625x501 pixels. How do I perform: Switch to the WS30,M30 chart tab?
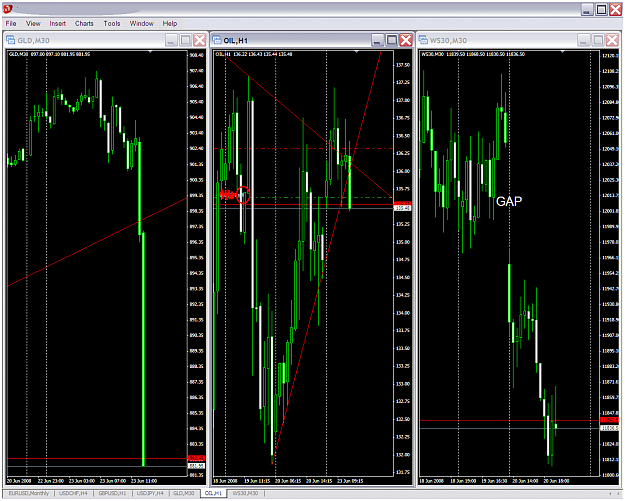pos(245,493)
